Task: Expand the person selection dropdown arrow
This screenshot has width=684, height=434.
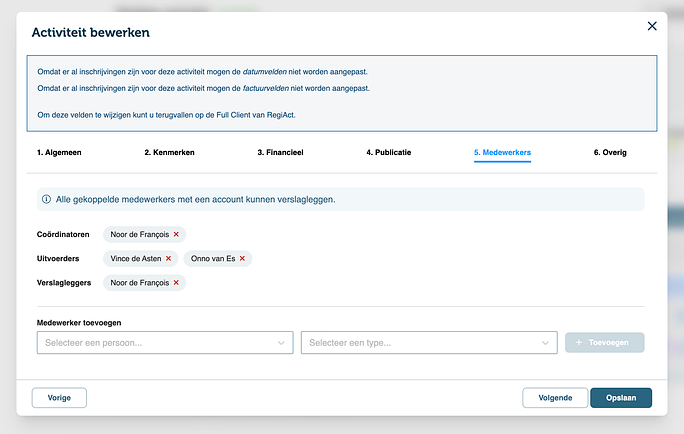Action: (281, 343)
